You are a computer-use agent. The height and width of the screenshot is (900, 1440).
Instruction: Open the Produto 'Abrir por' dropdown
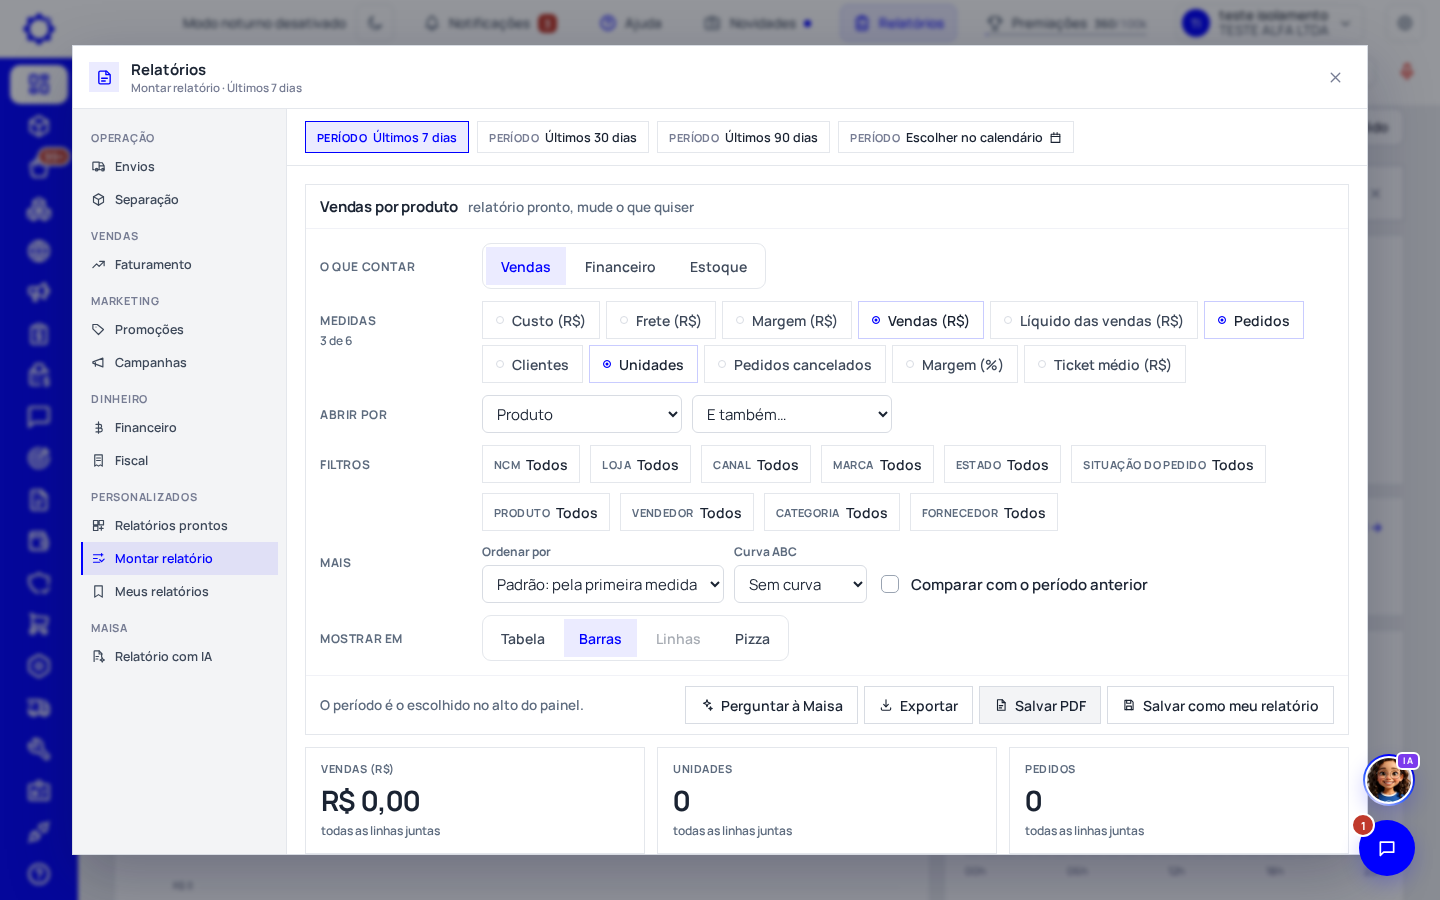coord(582,415)
